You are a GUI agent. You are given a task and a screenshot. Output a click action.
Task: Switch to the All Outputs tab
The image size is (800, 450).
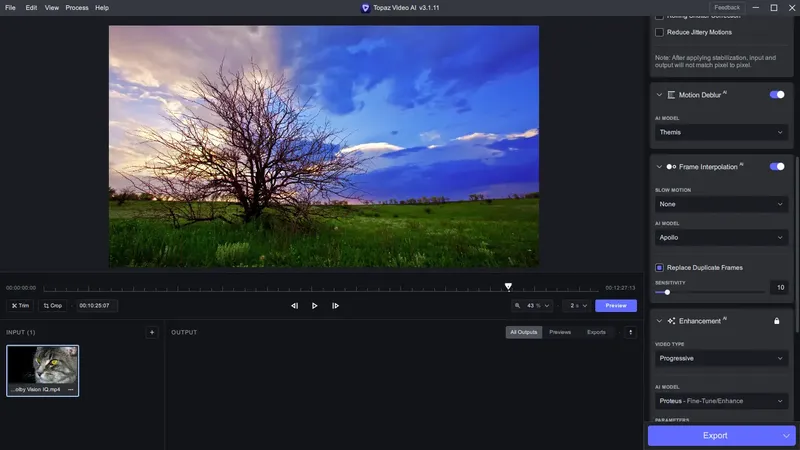(x=523, y=332)
